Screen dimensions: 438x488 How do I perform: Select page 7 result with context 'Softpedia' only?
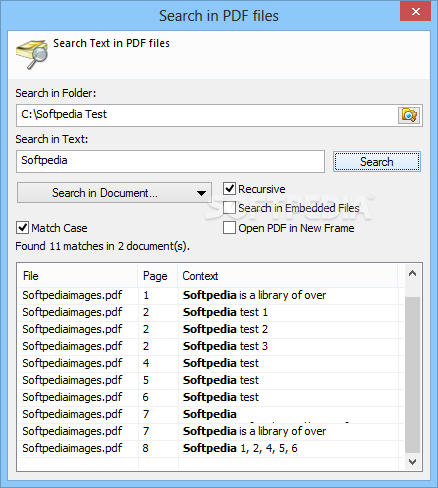click(211, 414)
